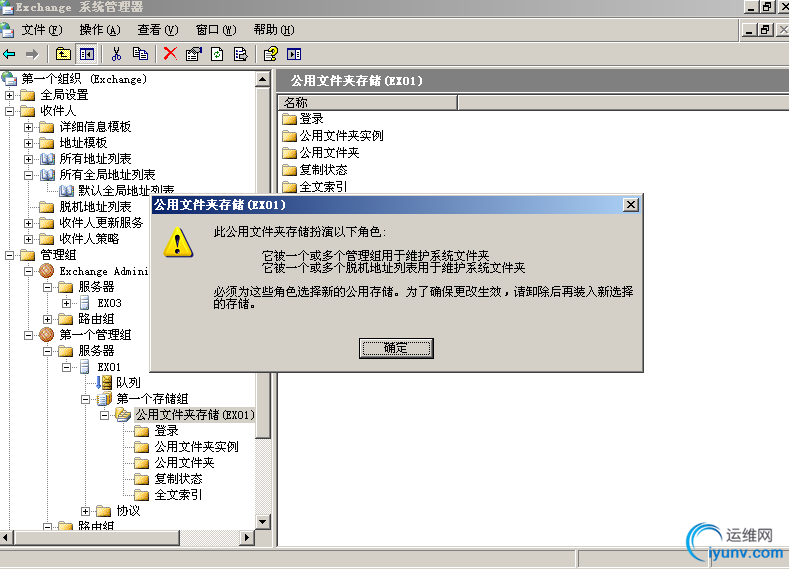Click the Exchange Admini group globe icon
Image resolution: width=789 pixels, height=569 pixels.
[x=47, y=271]
